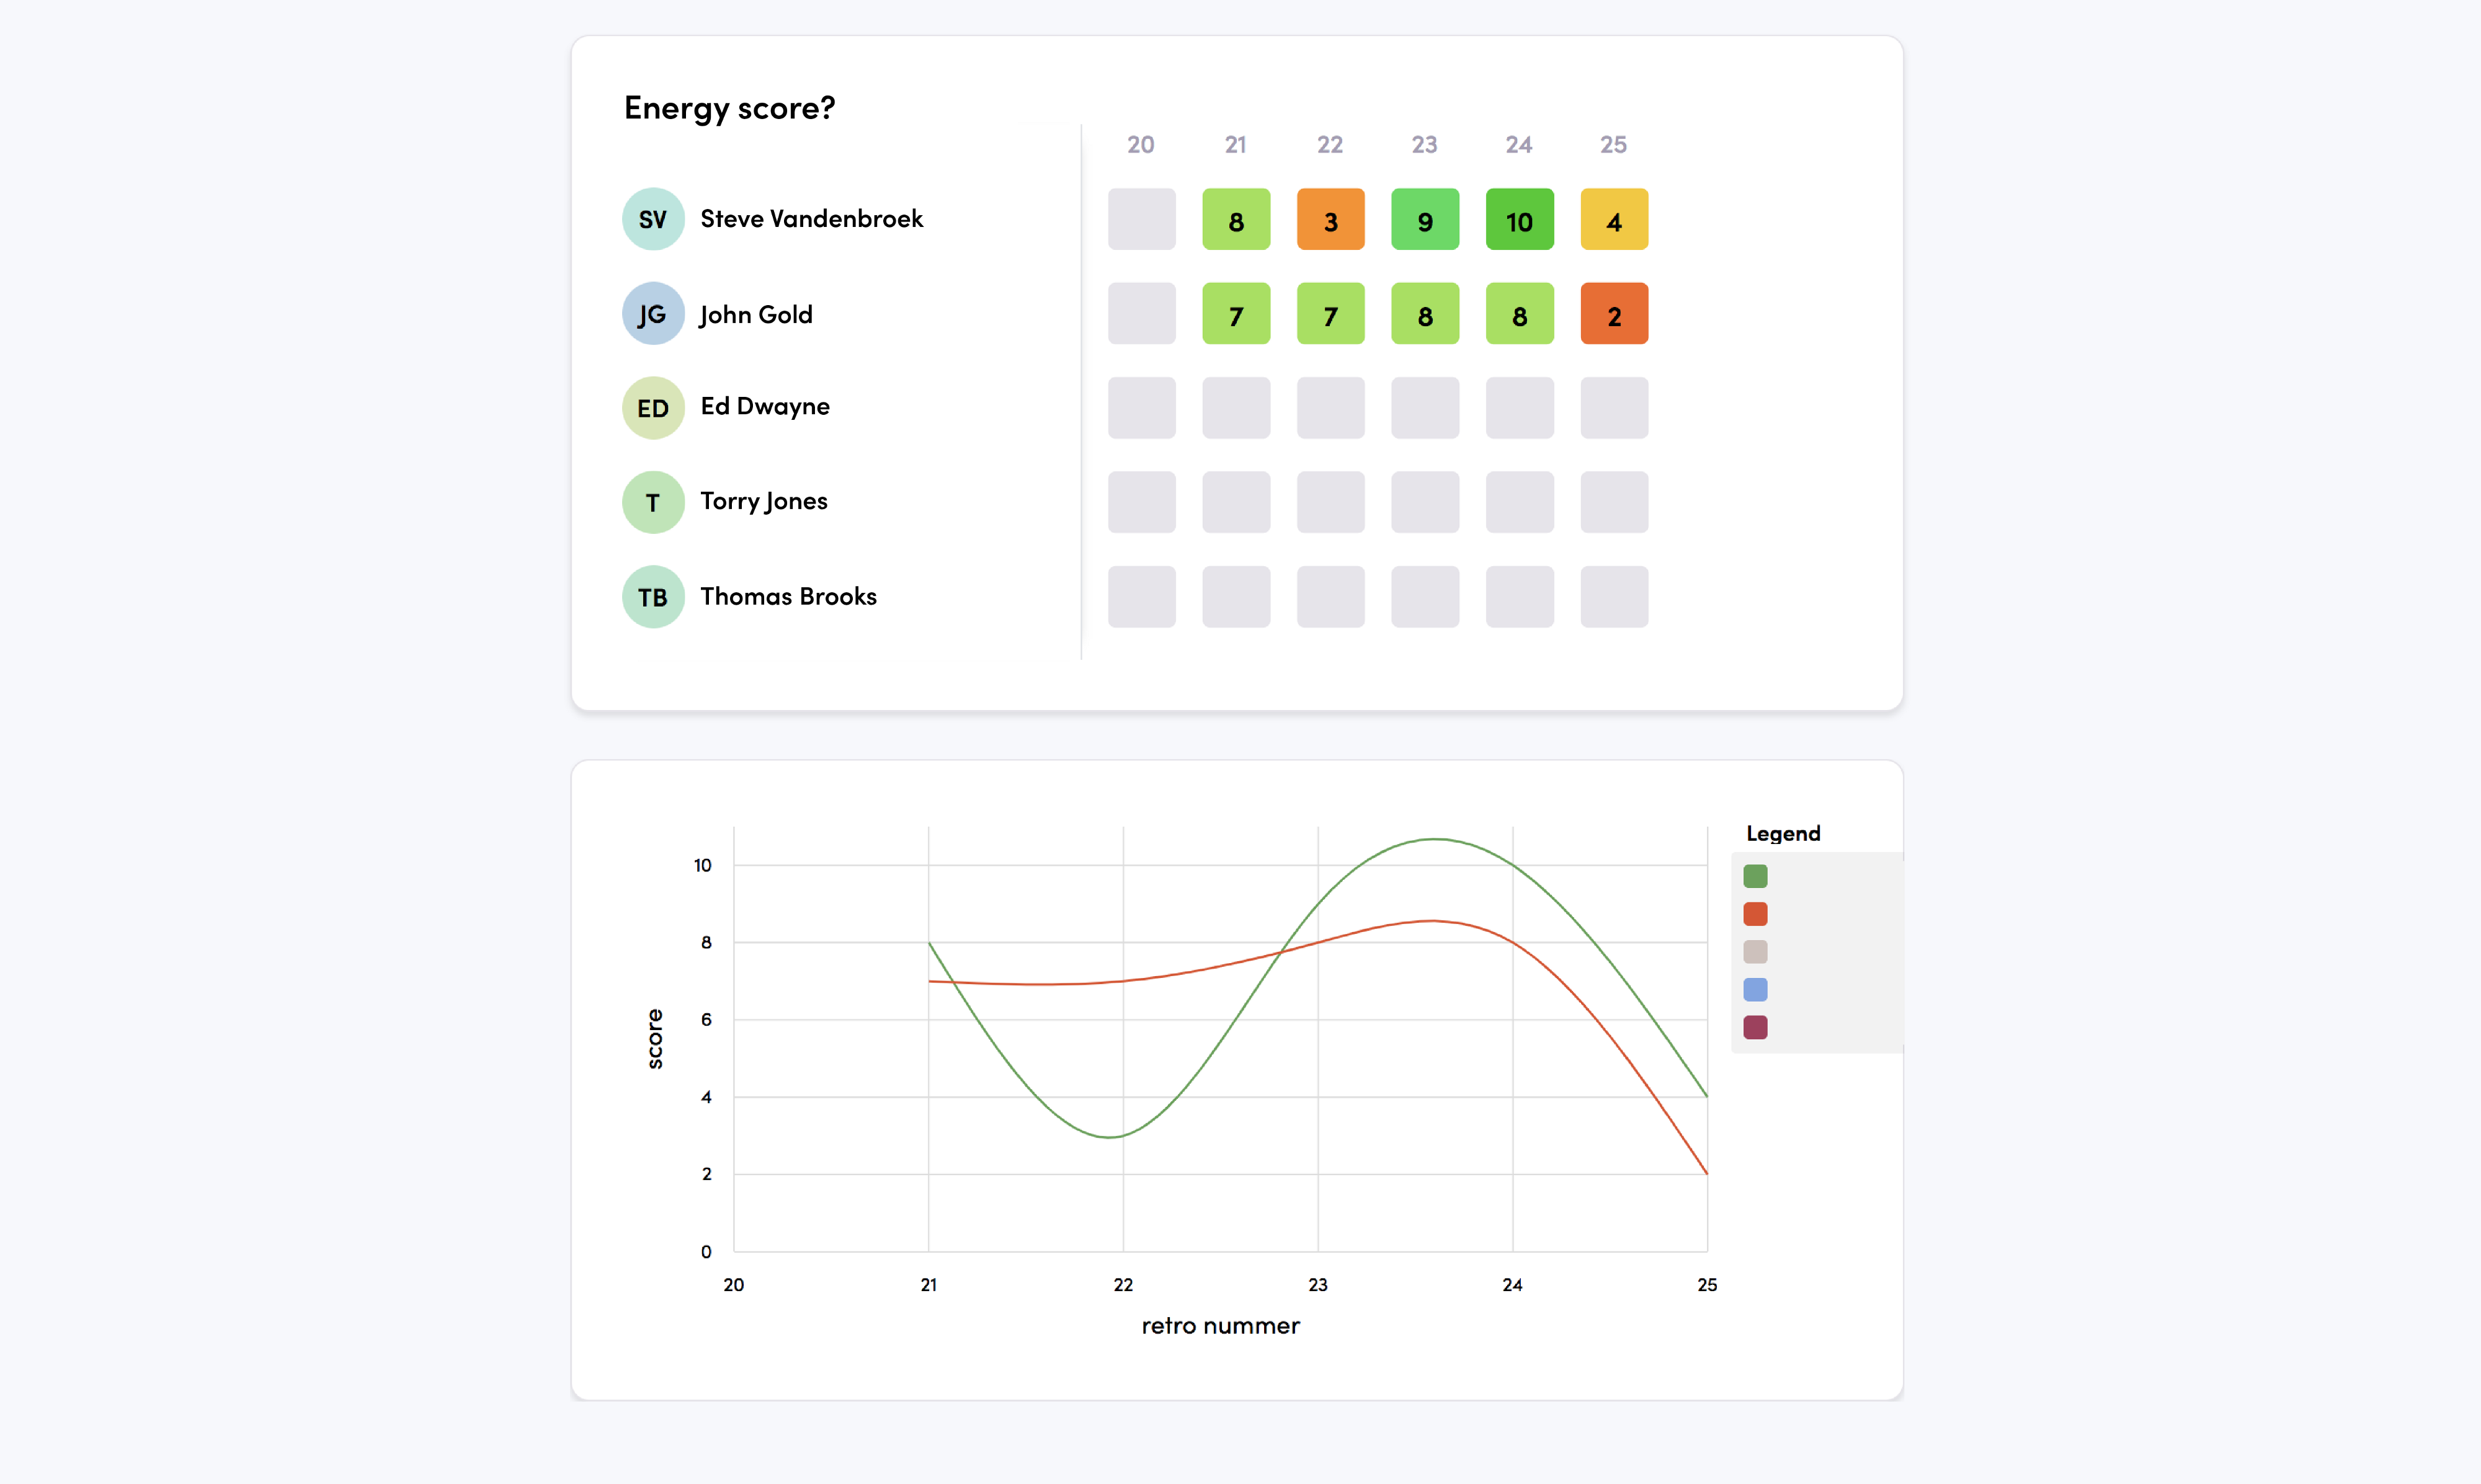Select Steve's yellow score 4 cell
2481x1484 pixels.
tap(1614, 219)
